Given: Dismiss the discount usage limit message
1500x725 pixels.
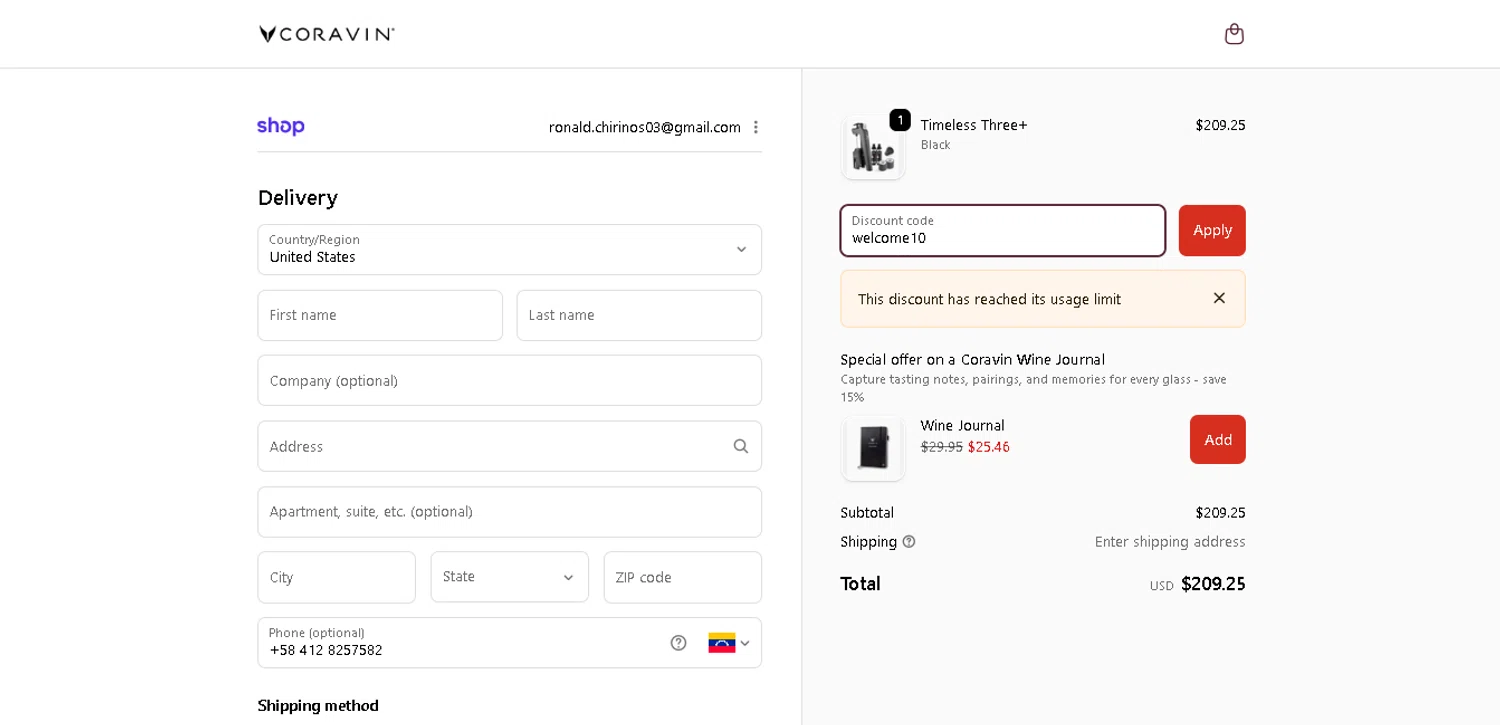Looking at the screenshot, I should point(1219,298).
